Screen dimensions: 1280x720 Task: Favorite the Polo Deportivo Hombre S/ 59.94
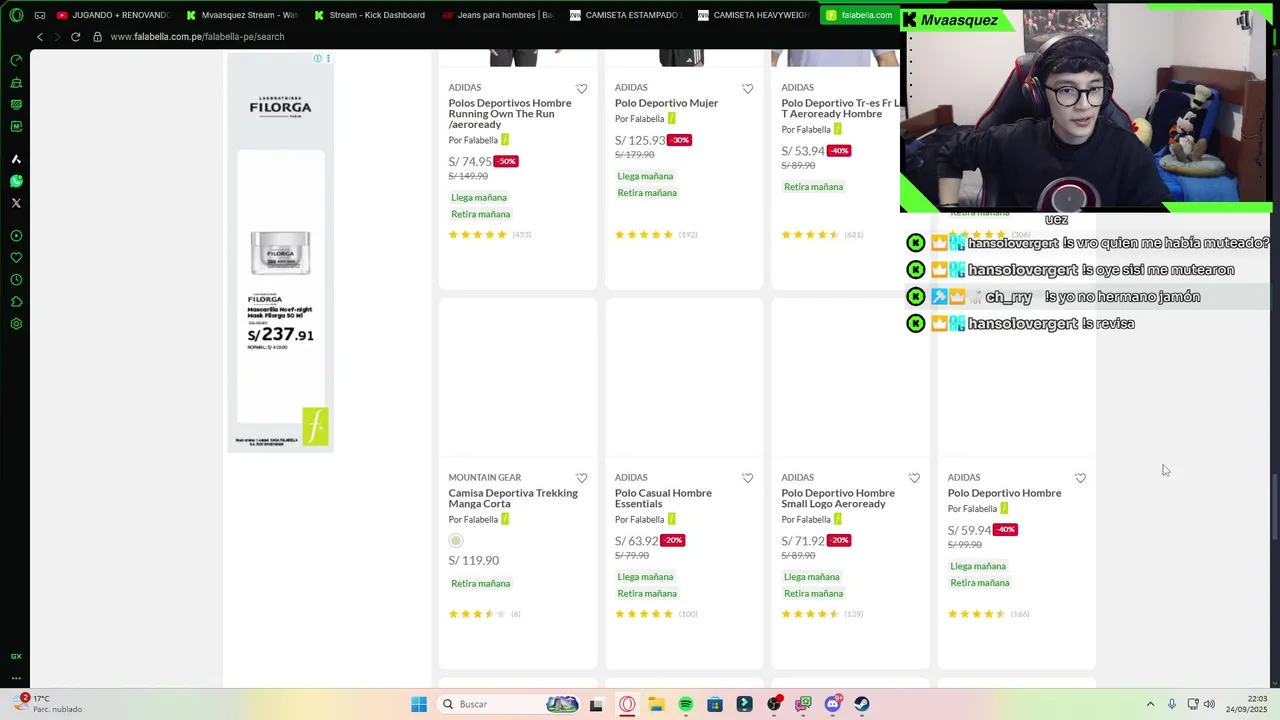tap(1080, 478)
